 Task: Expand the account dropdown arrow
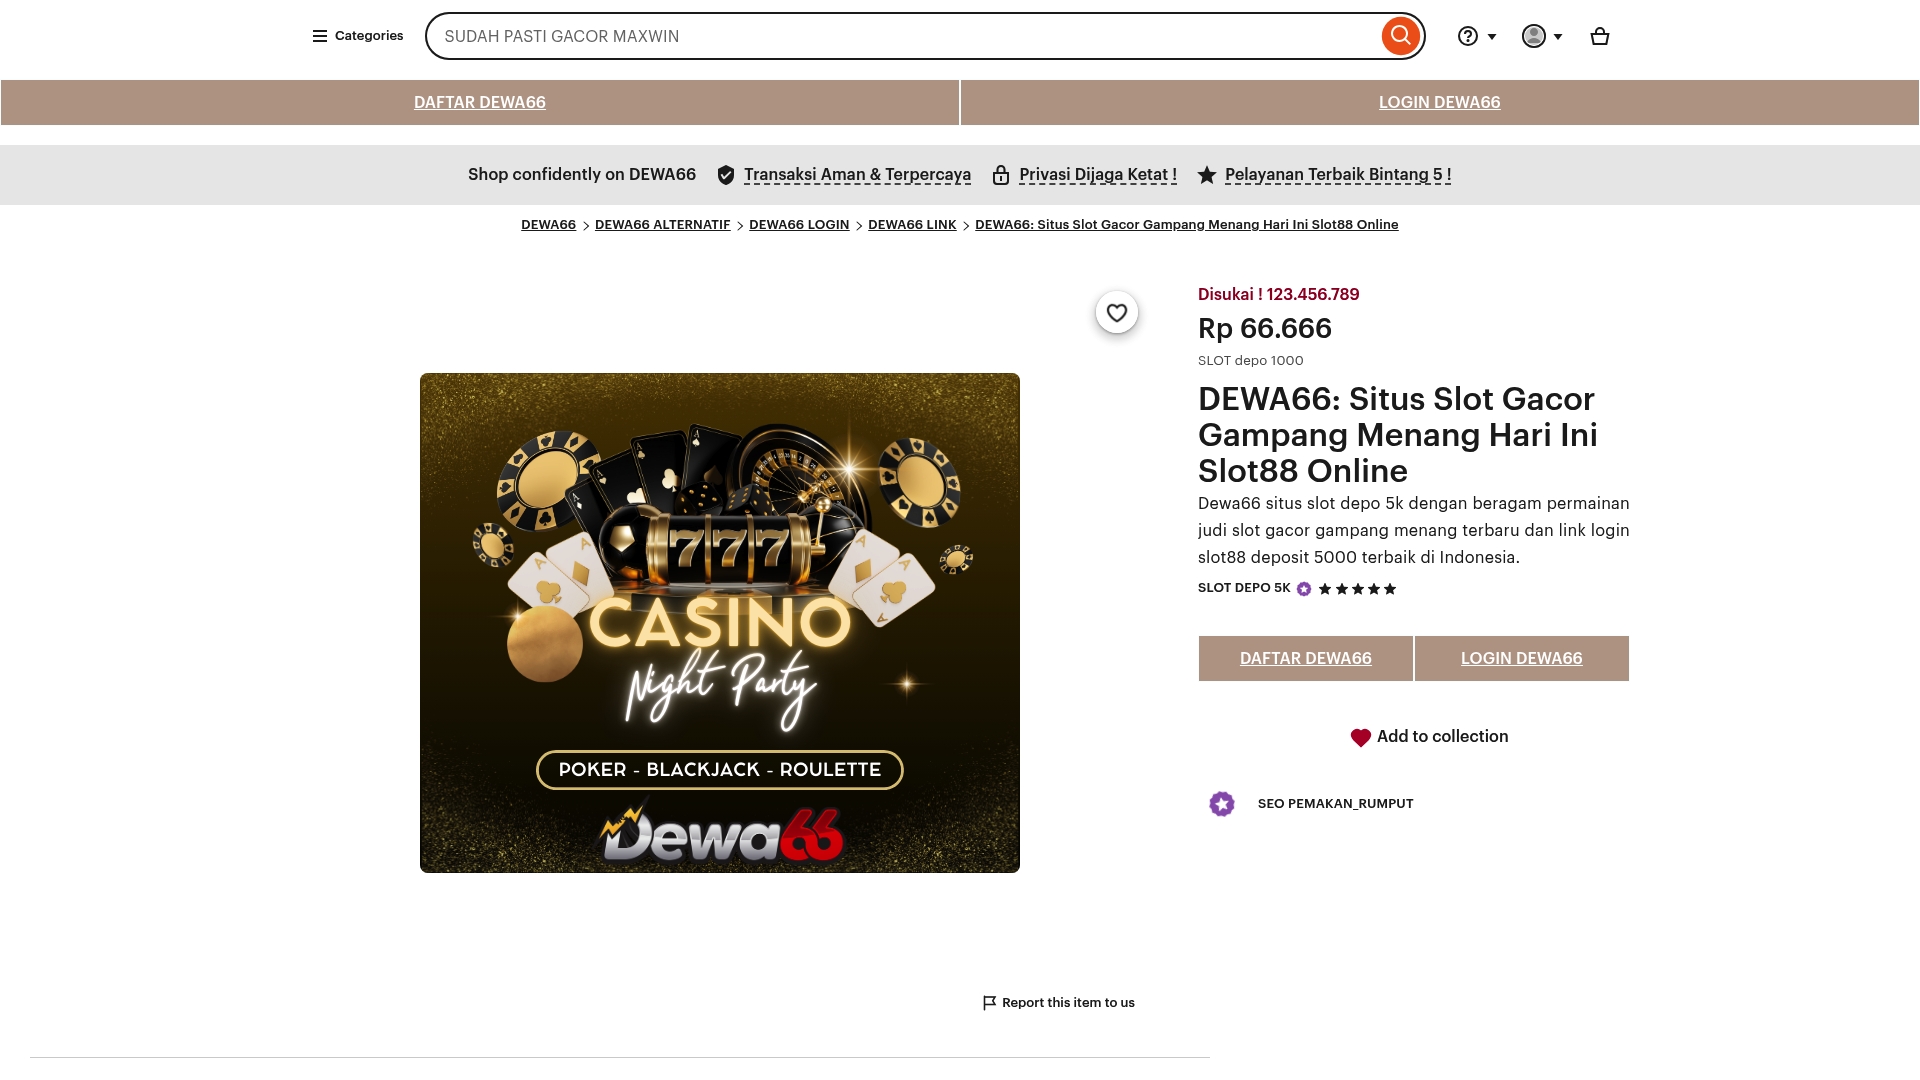coord(1558,37)
